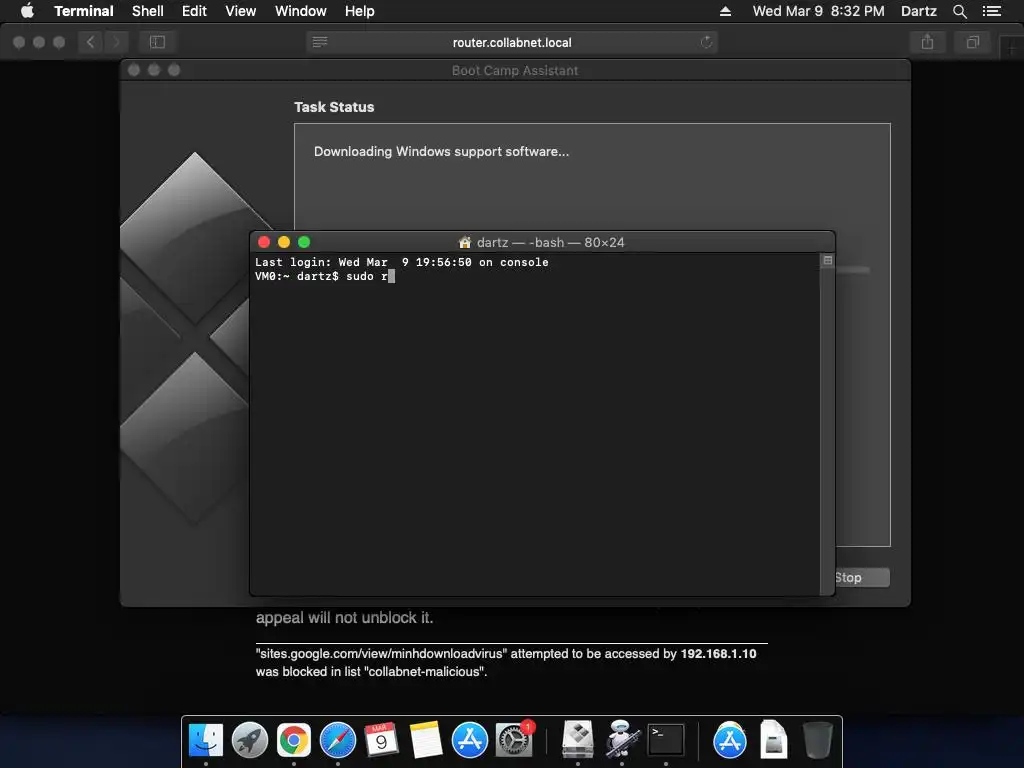Open Calendar from the Dock
The image size is (1024, 768).
pos(381,740)
